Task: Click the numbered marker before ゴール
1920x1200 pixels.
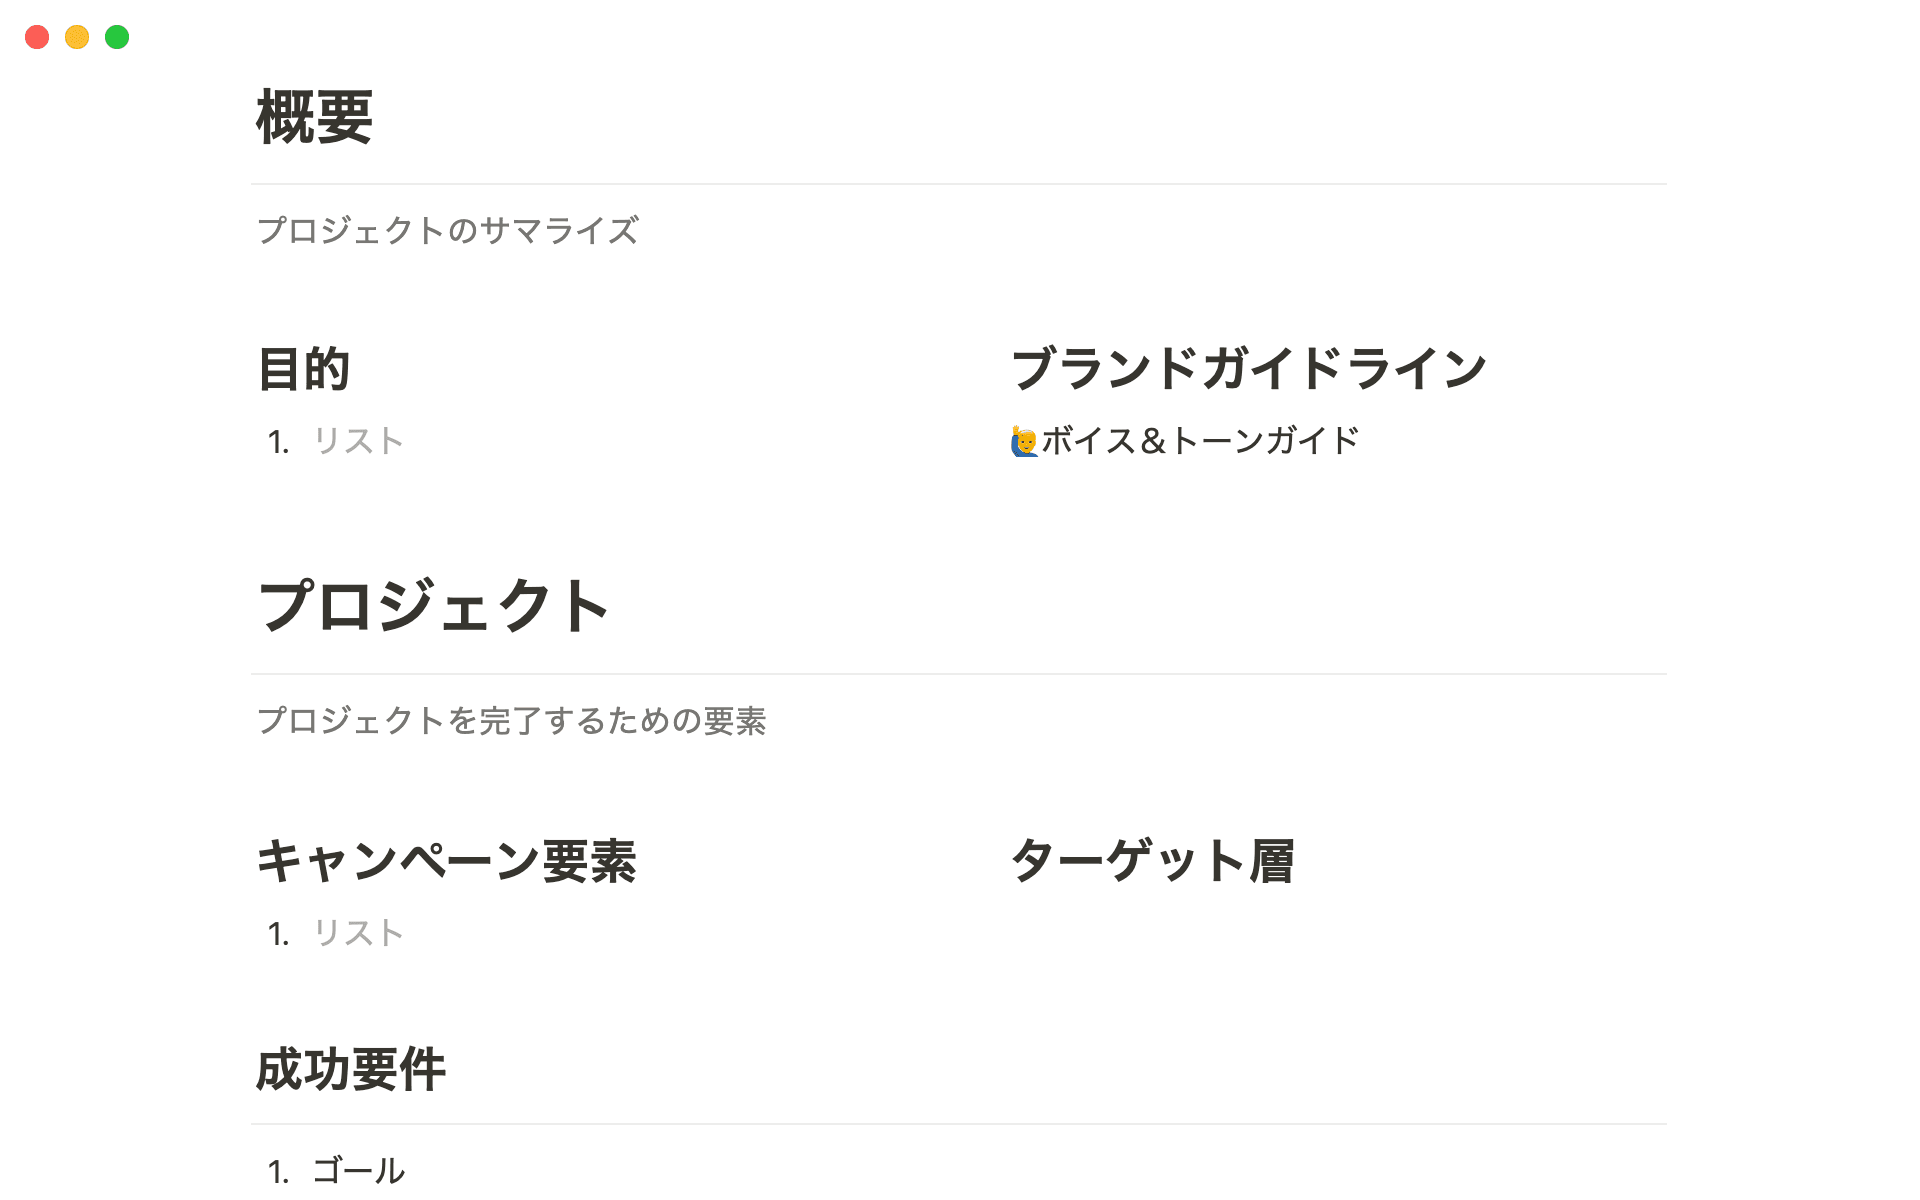Action: tap(277, 1170)
